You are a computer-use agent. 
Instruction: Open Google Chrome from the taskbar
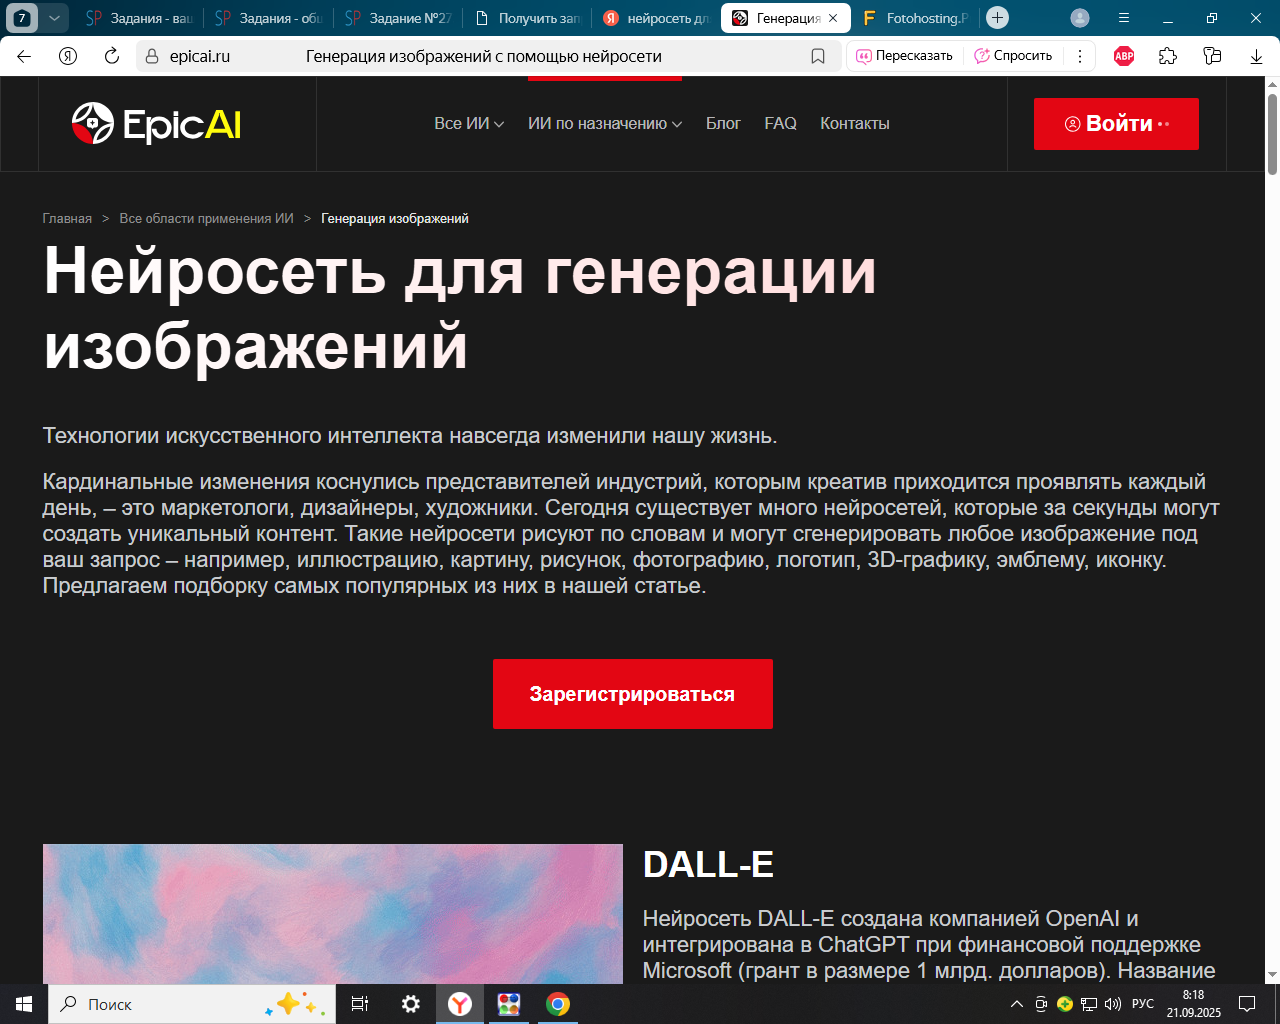pyautogui.click(x=558, y=1004)
